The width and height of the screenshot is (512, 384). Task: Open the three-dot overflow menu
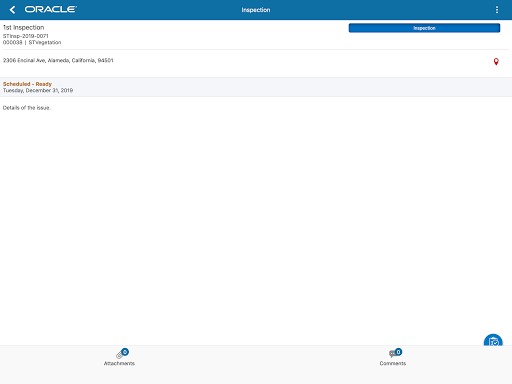(x=497, y=10)
